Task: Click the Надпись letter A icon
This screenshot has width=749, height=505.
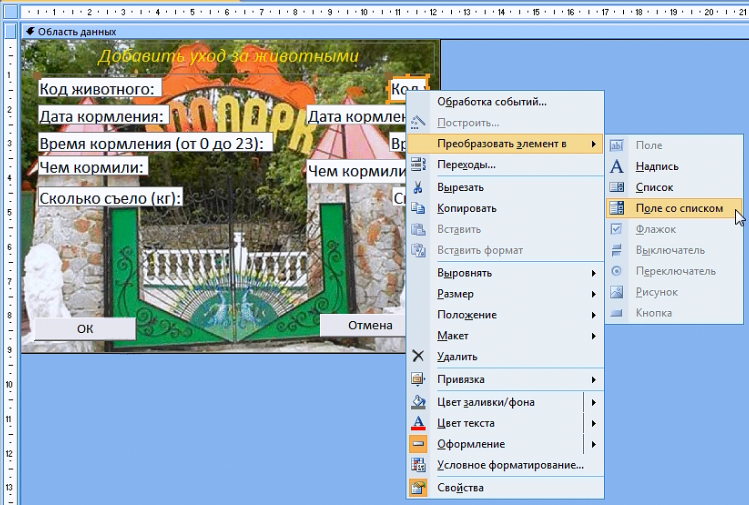Action: 617,166
